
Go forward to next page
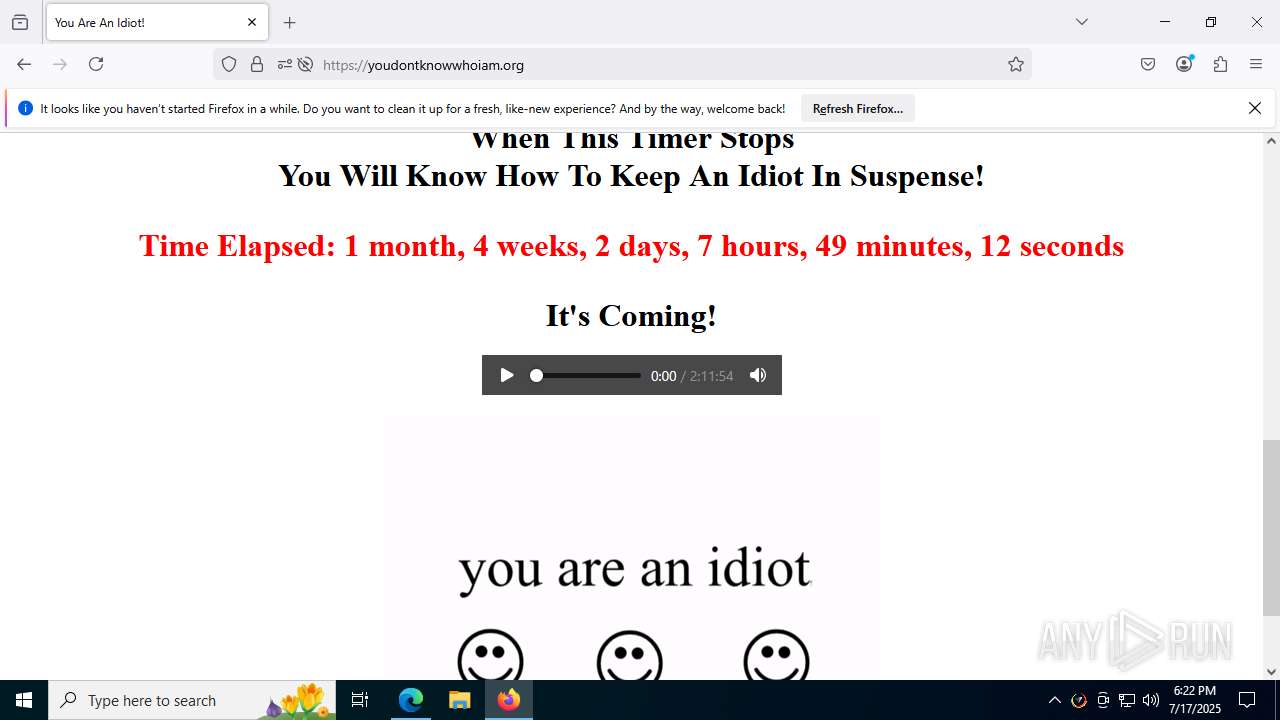pos(60,64)
